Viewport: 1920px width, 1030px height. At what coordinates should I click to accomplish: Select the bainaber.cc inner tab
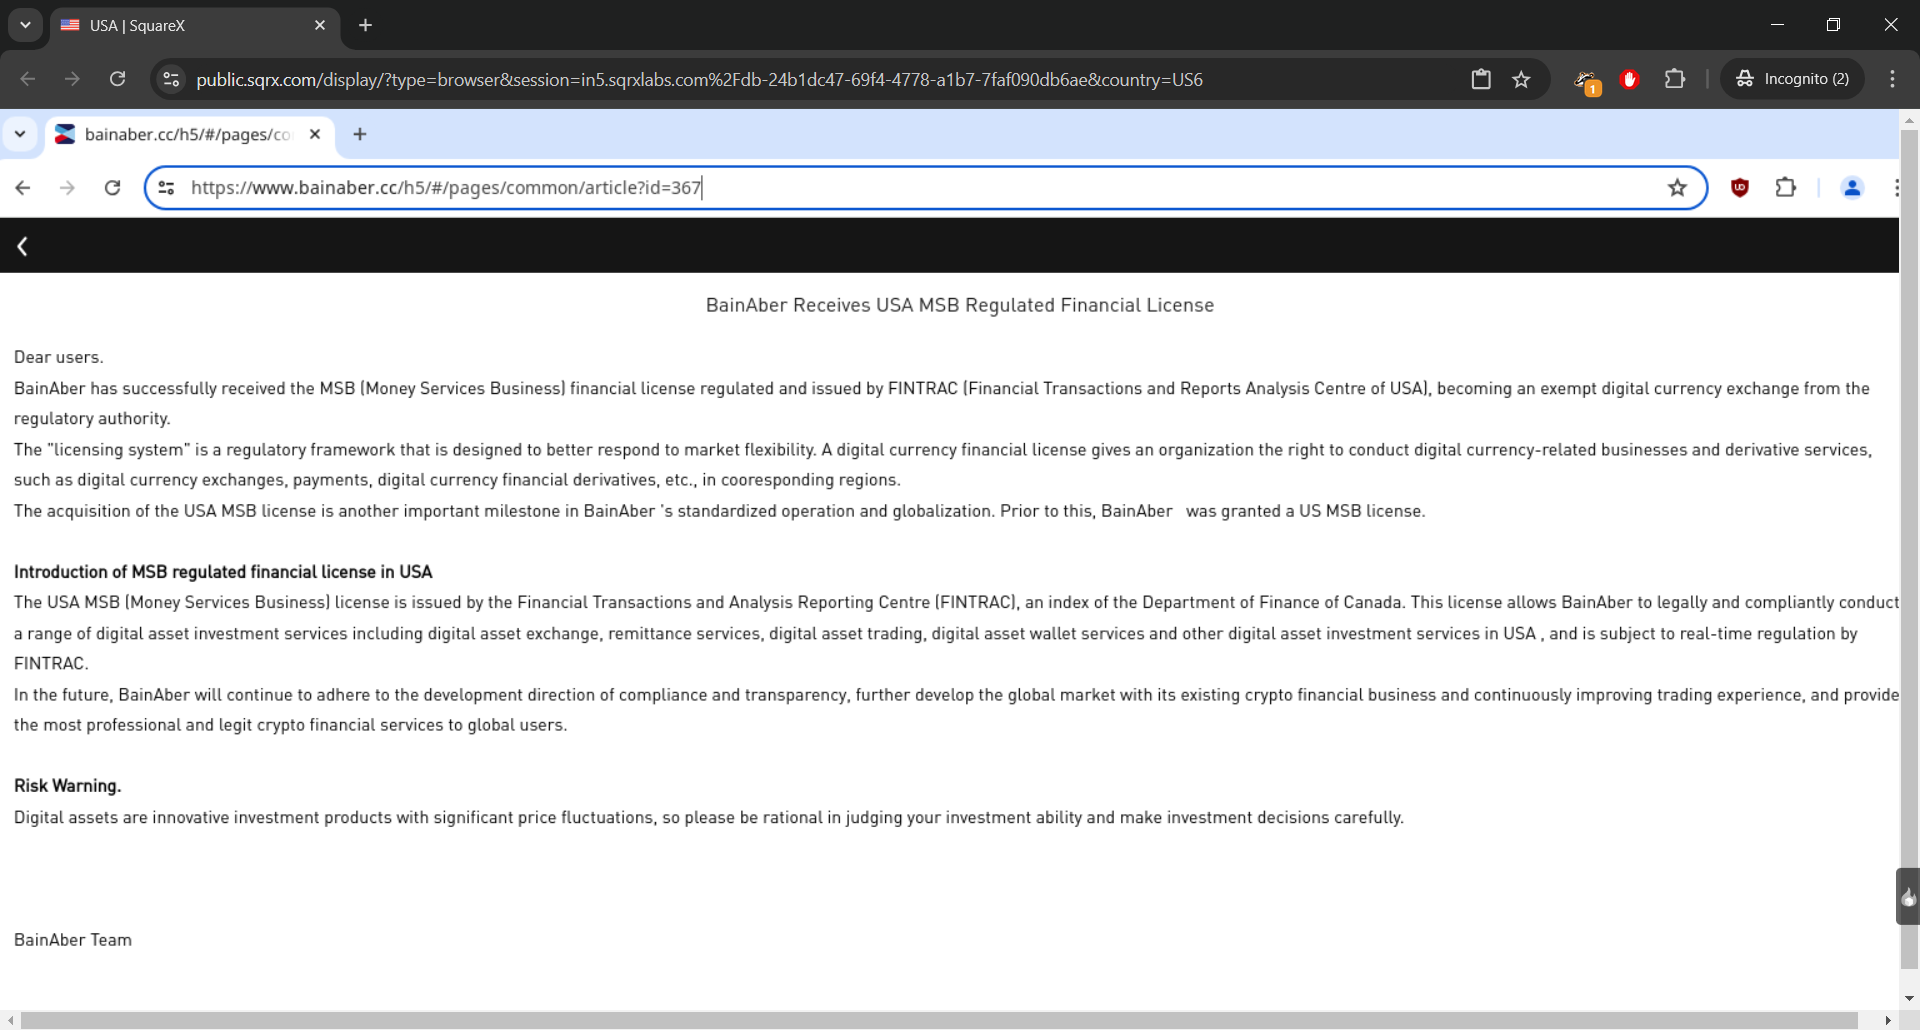coord(187,134)
